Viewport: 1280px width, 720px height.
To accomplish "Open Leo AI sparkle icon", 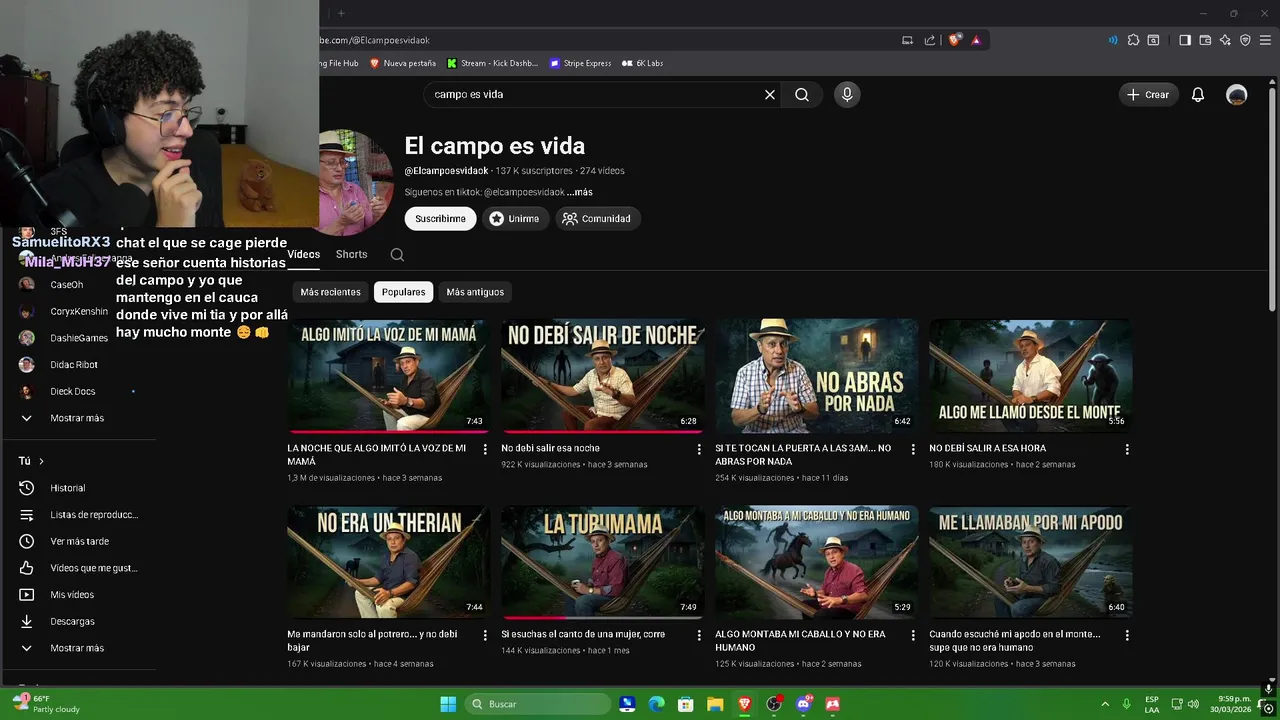I will click(x=1225, y=40).
